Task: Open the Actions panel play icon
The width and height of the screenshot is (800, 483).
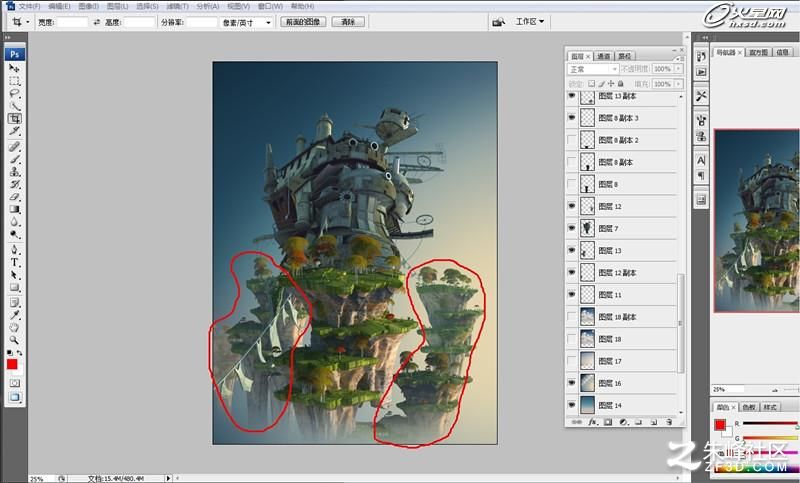Action: tap(701, 72)
